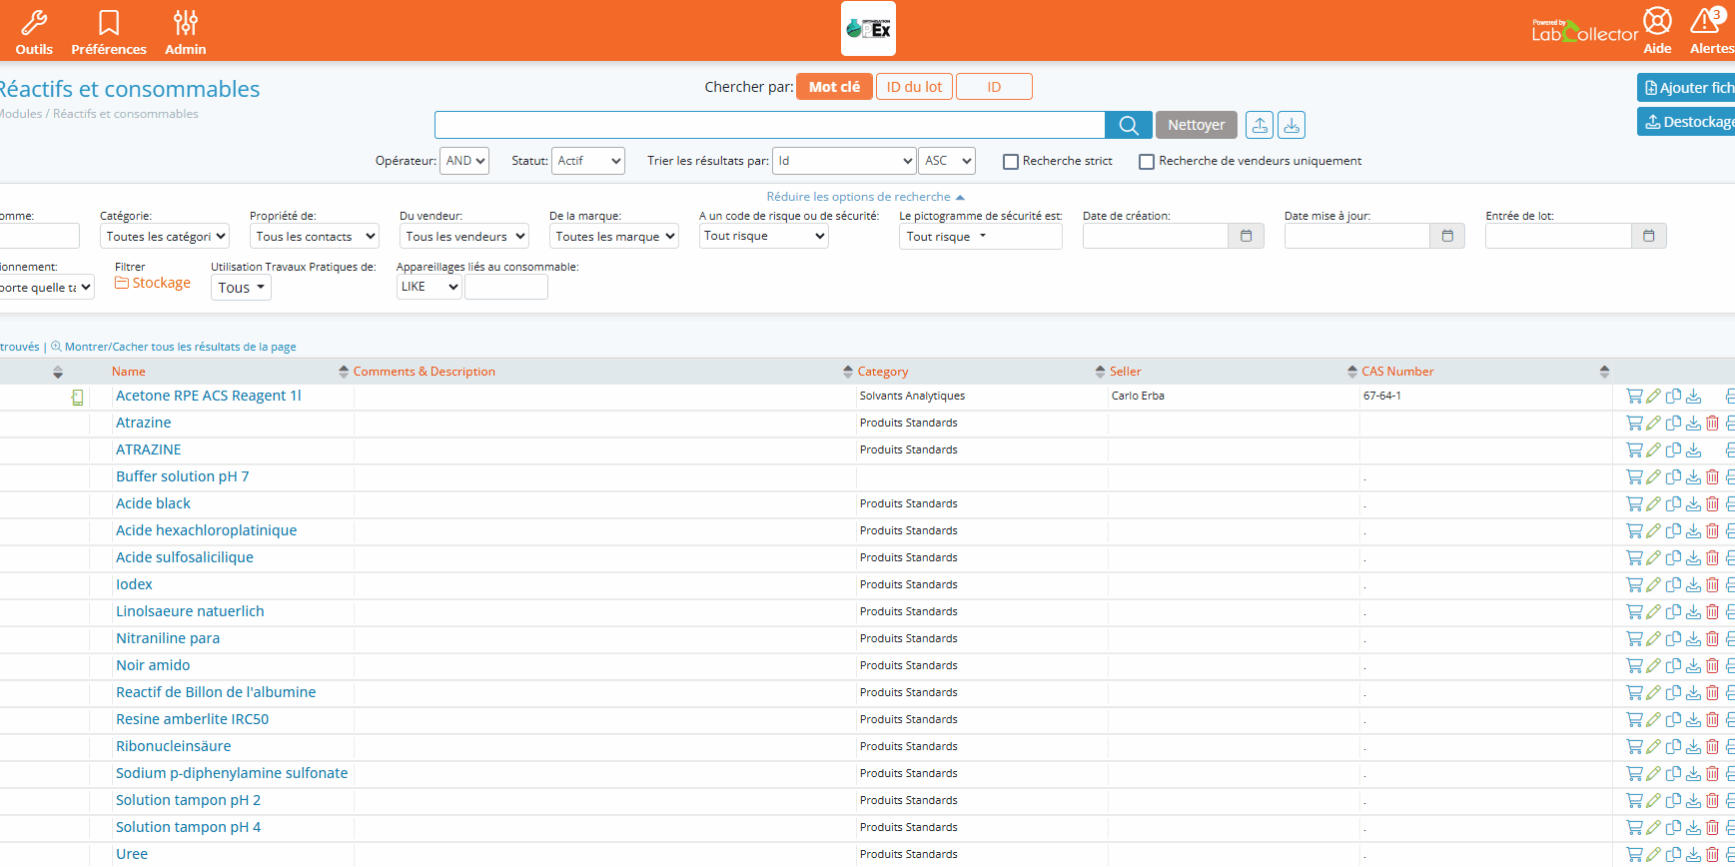The width and height of the screenshot is (1735, 867).
Task: Duplicate the Iodex record
Action: coord(1673,585)
